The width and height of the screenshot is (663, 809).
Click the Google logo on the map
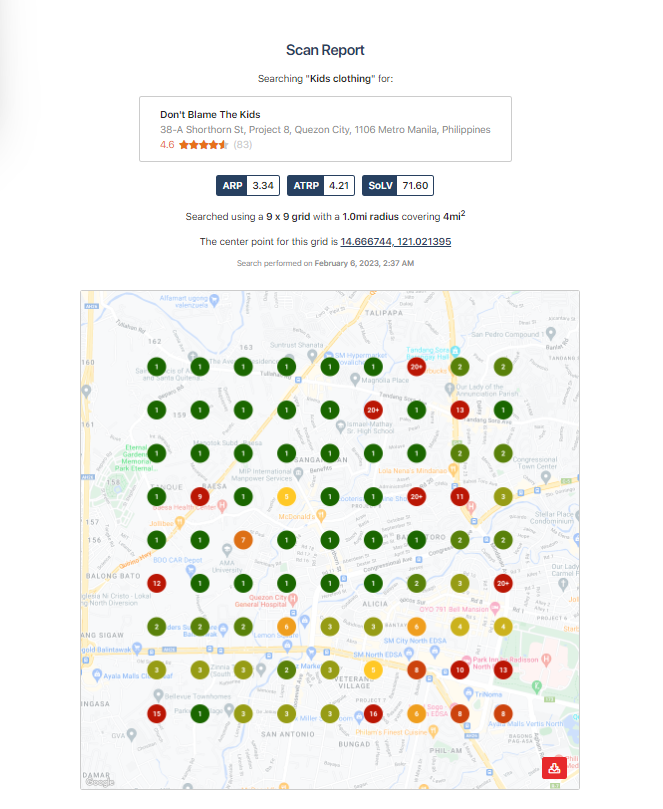(x=100, y=783)
